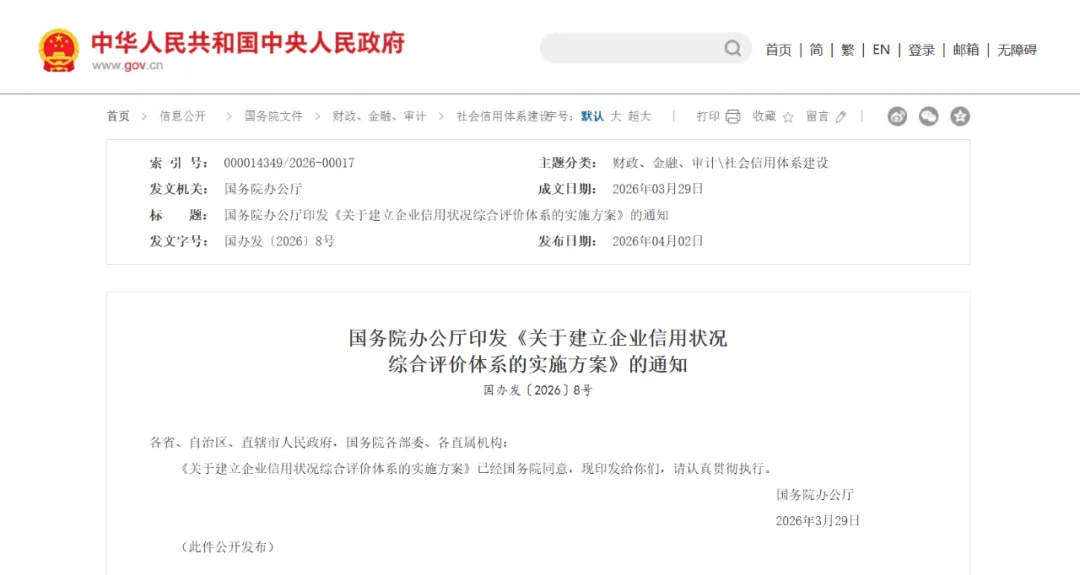
Task: Click the printer icon
Action: (733, 116)
